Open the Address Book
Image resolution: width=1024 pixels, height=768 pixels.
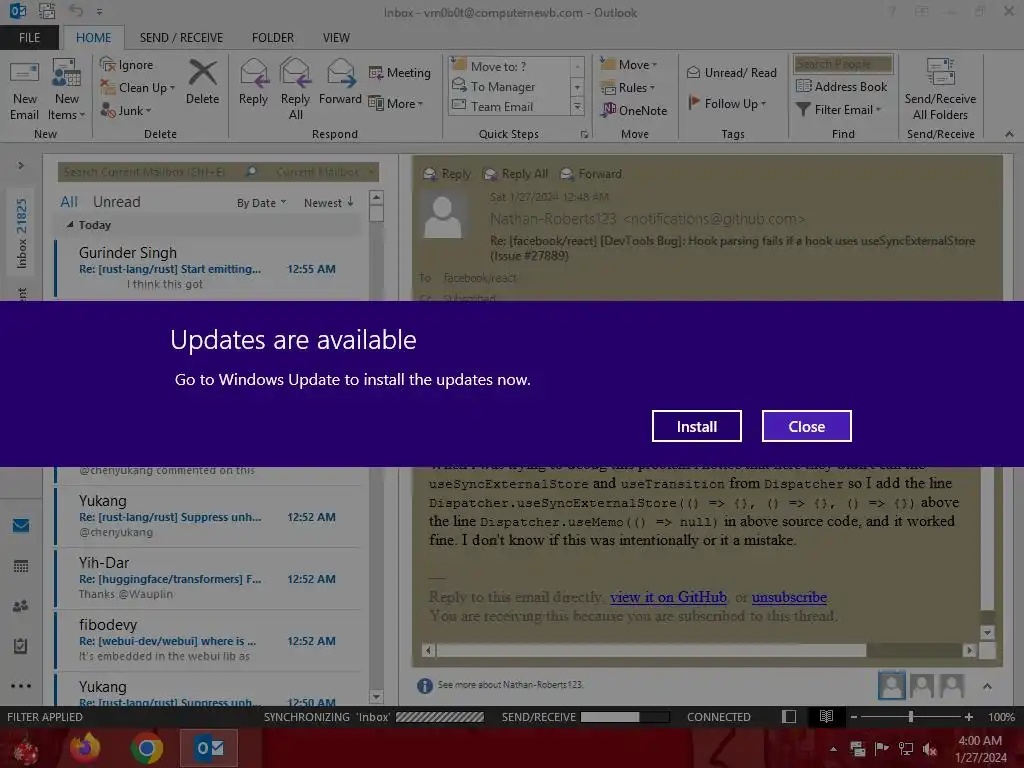(842, 86)
